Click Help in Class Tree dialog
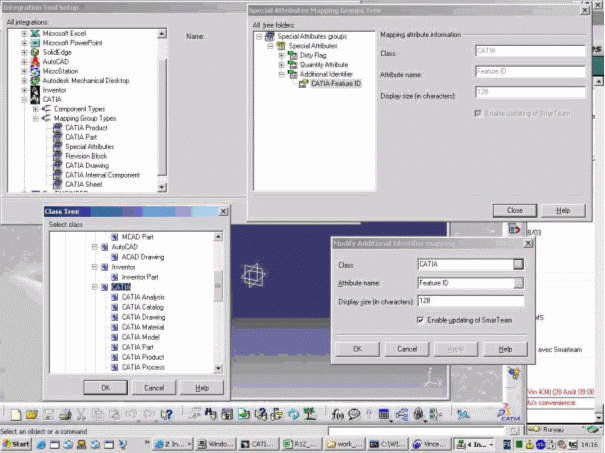This screenshot has height=453, width=605. pos(202,388)
